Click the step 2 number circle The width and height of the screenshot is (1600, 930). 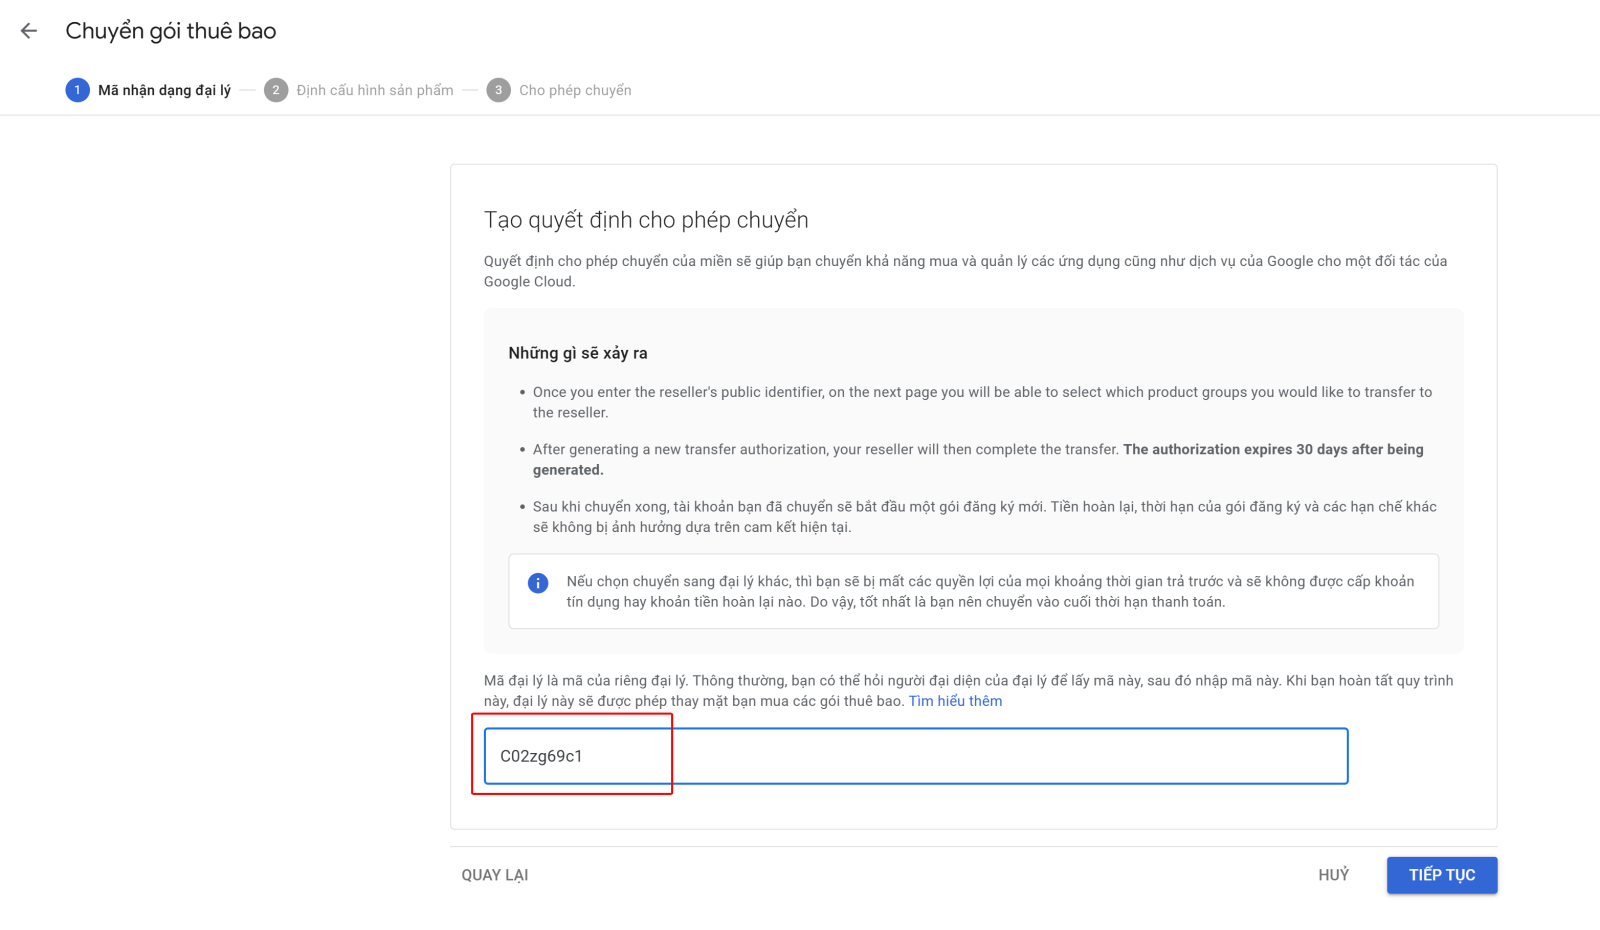click(x=276, y=90)
